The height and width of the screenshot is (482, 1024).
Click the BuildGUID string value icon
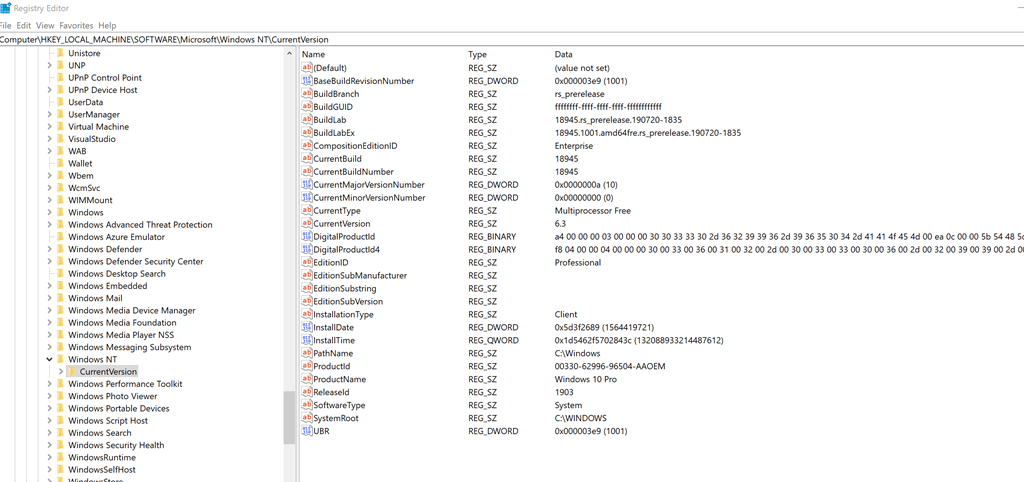(x=307, y=107)
